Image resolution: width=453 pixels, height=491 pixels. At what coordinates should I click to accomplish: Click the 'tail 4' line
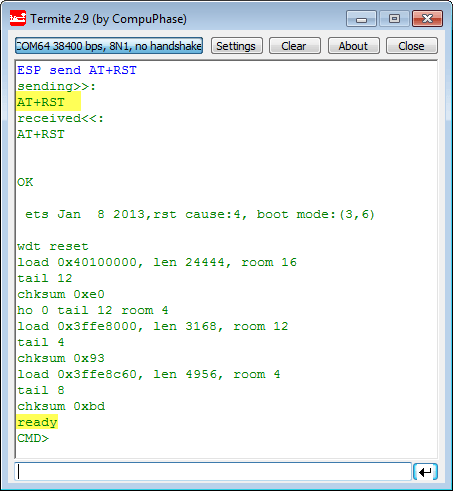click(41, 342)
